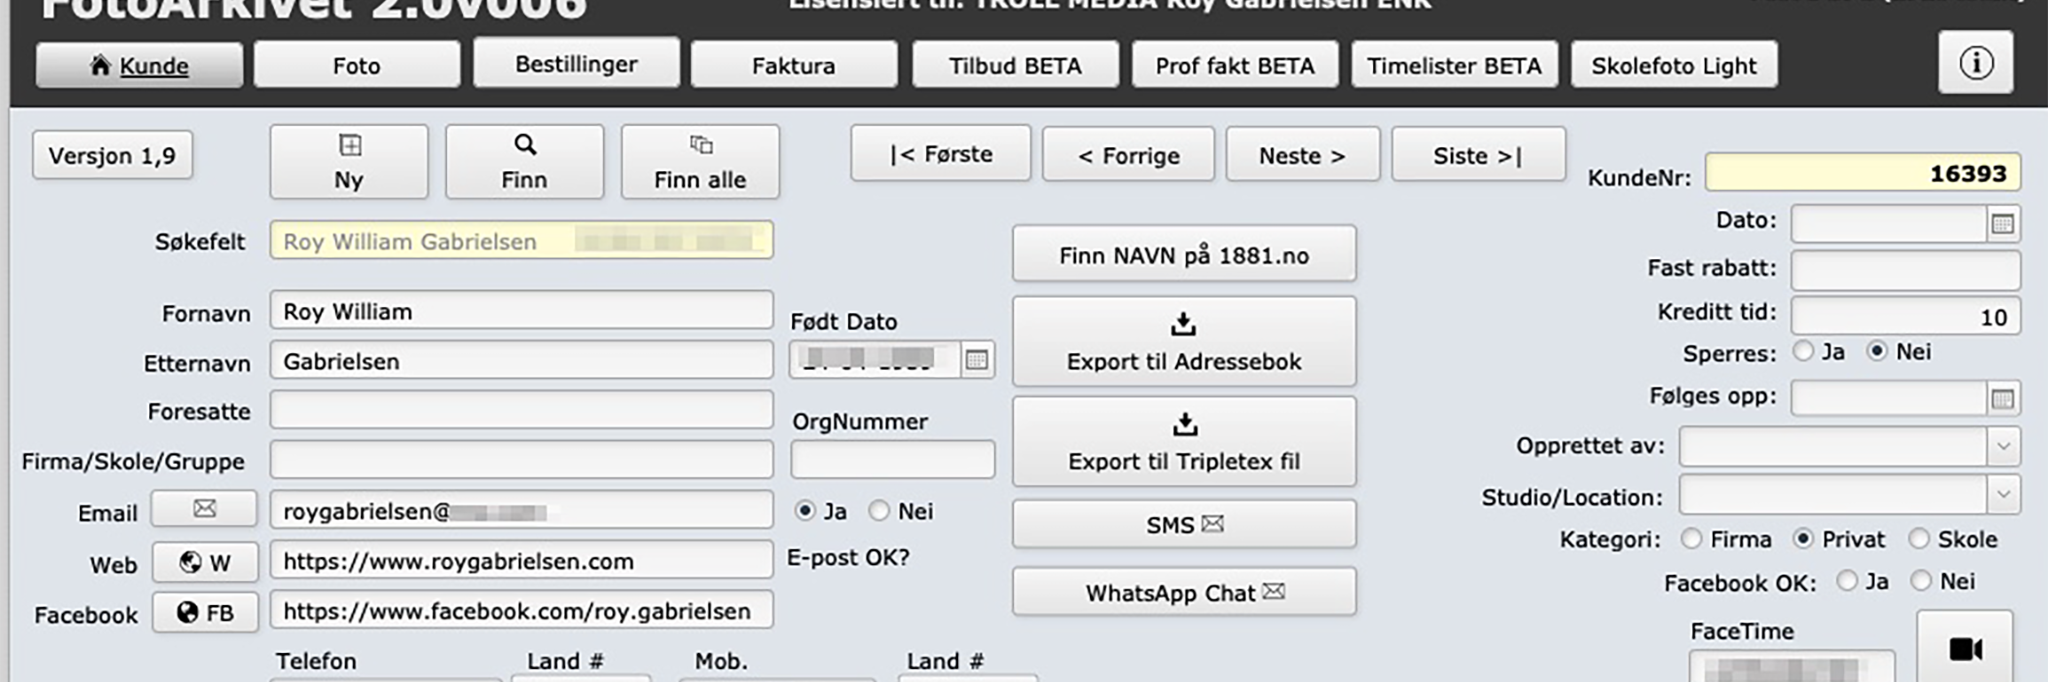Open the Bestillinger tab
The image size is (2048, 682).
pyautogui.click(x=576, y=64)
